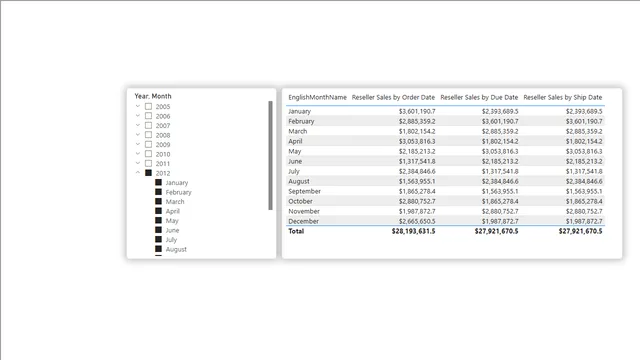Check the 2011 year checkbox
Screen dimensions: 640x360
tap(149, 163)
